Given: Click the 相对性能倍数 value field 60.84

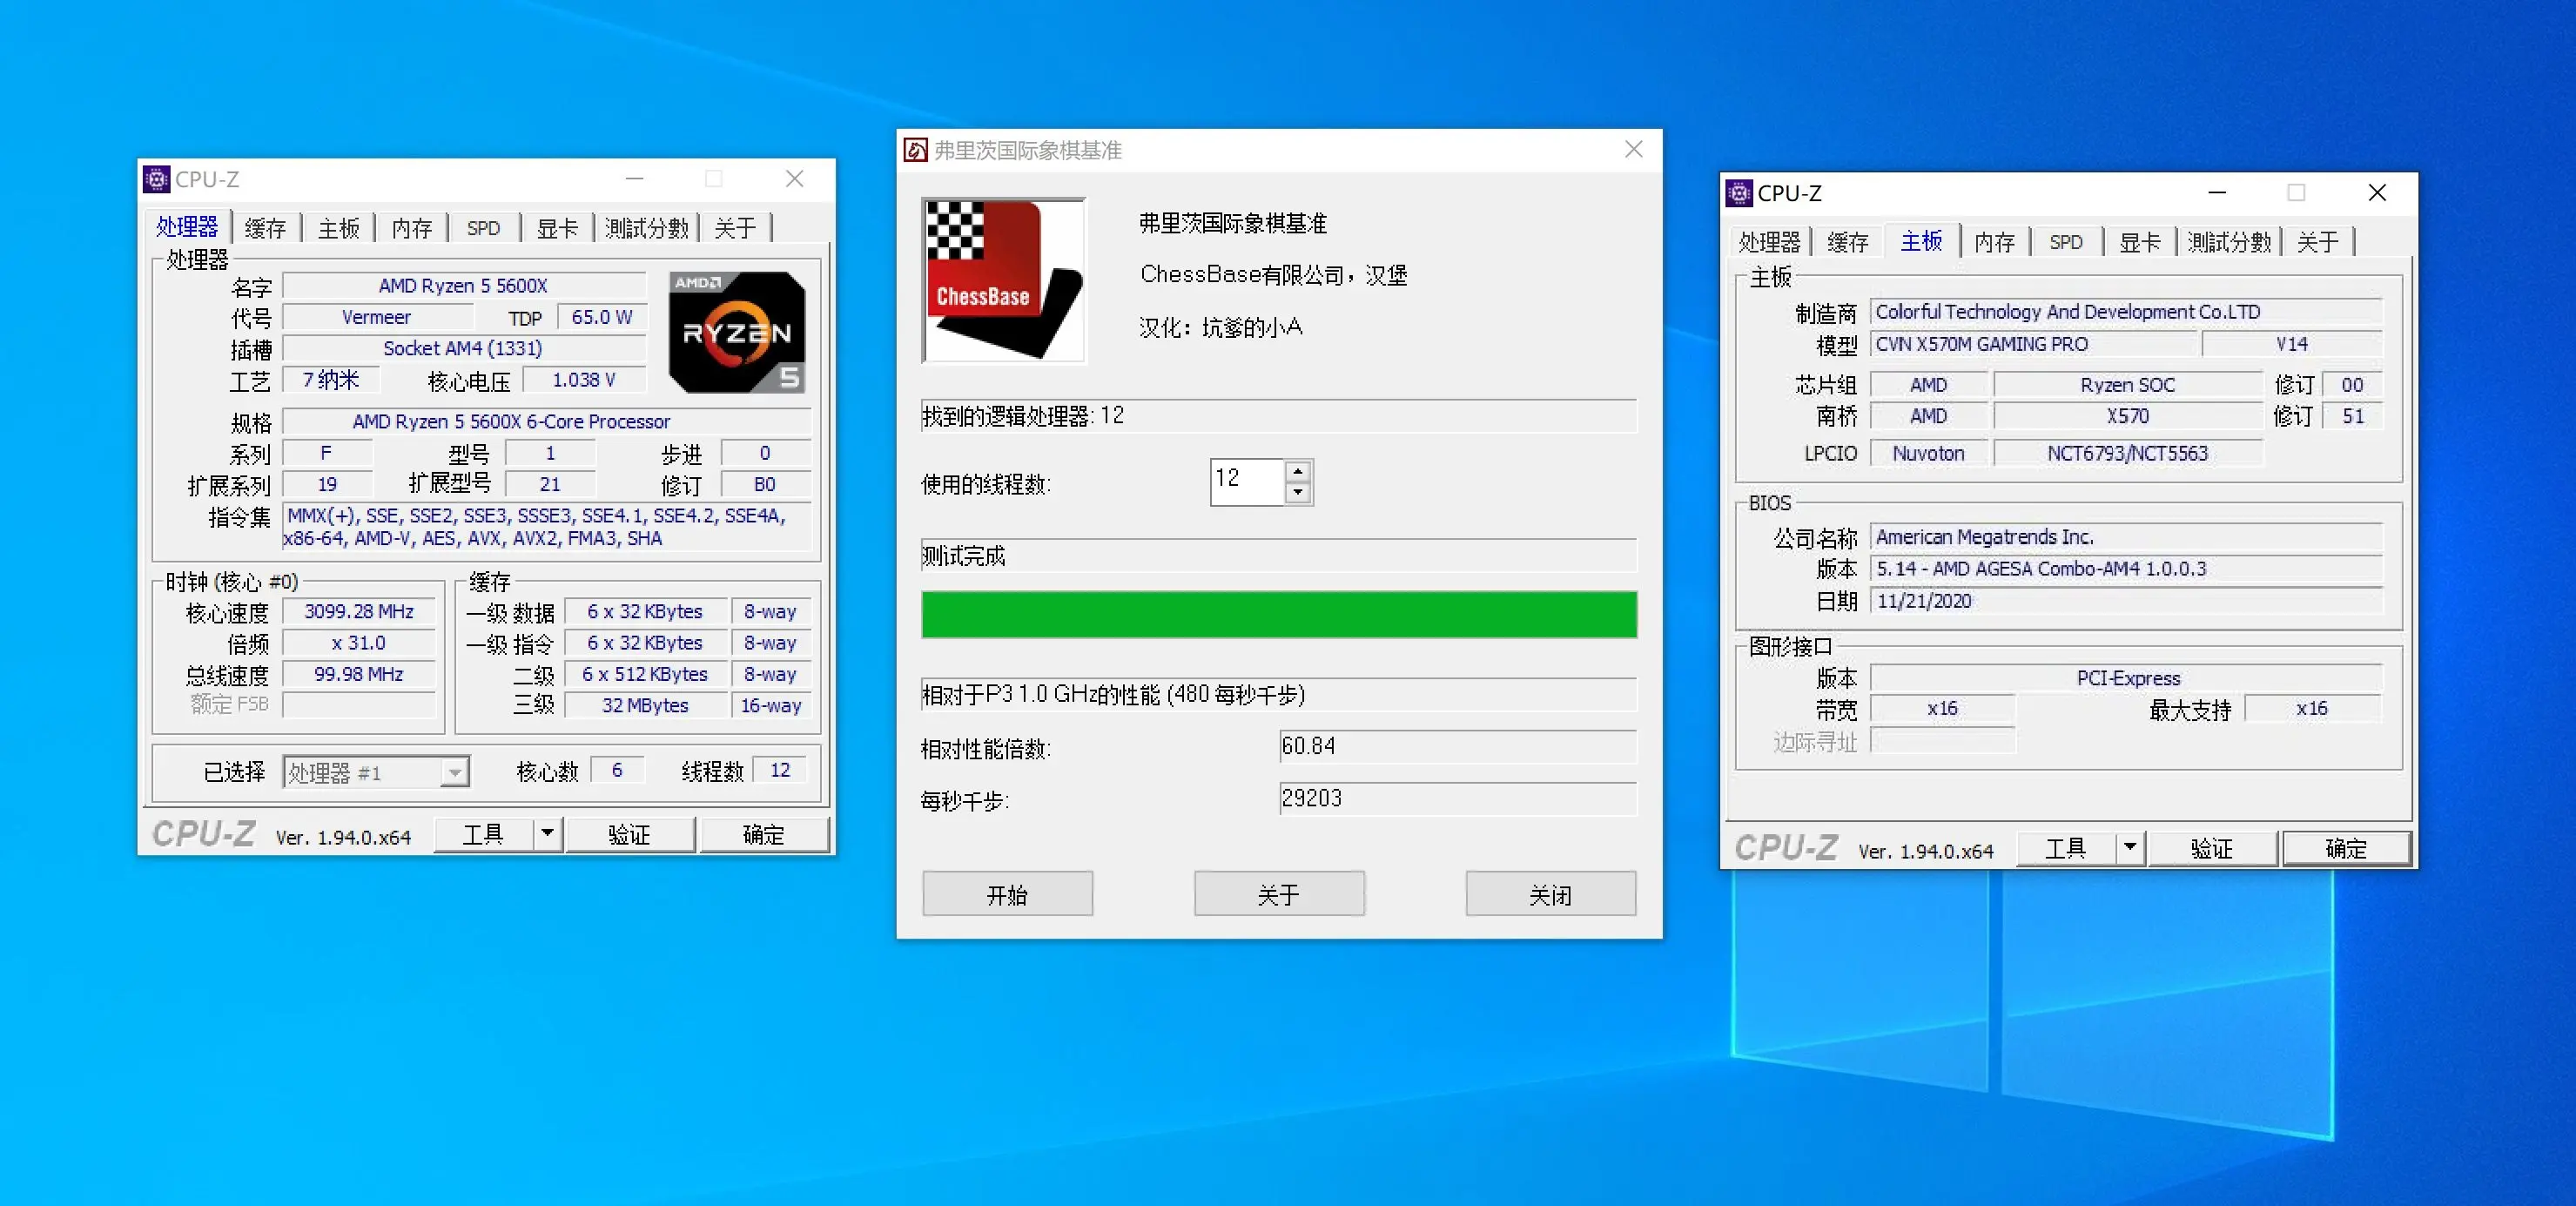Looking at the screenshot, I should coord(1458,746).
